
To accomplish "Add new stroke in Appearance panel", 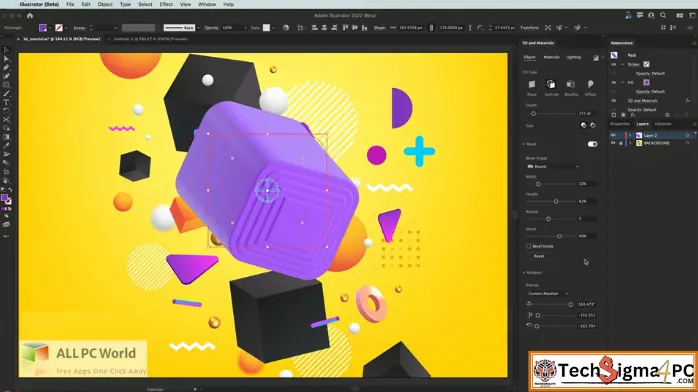I will [614, 115].
